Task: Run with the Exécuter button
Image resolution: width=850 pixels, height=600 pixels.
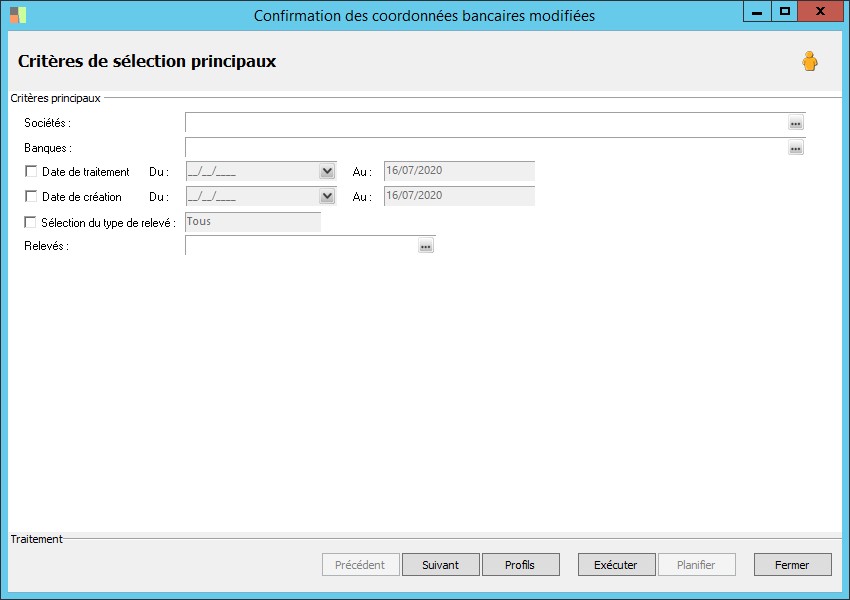Action: tap(616, 565)
